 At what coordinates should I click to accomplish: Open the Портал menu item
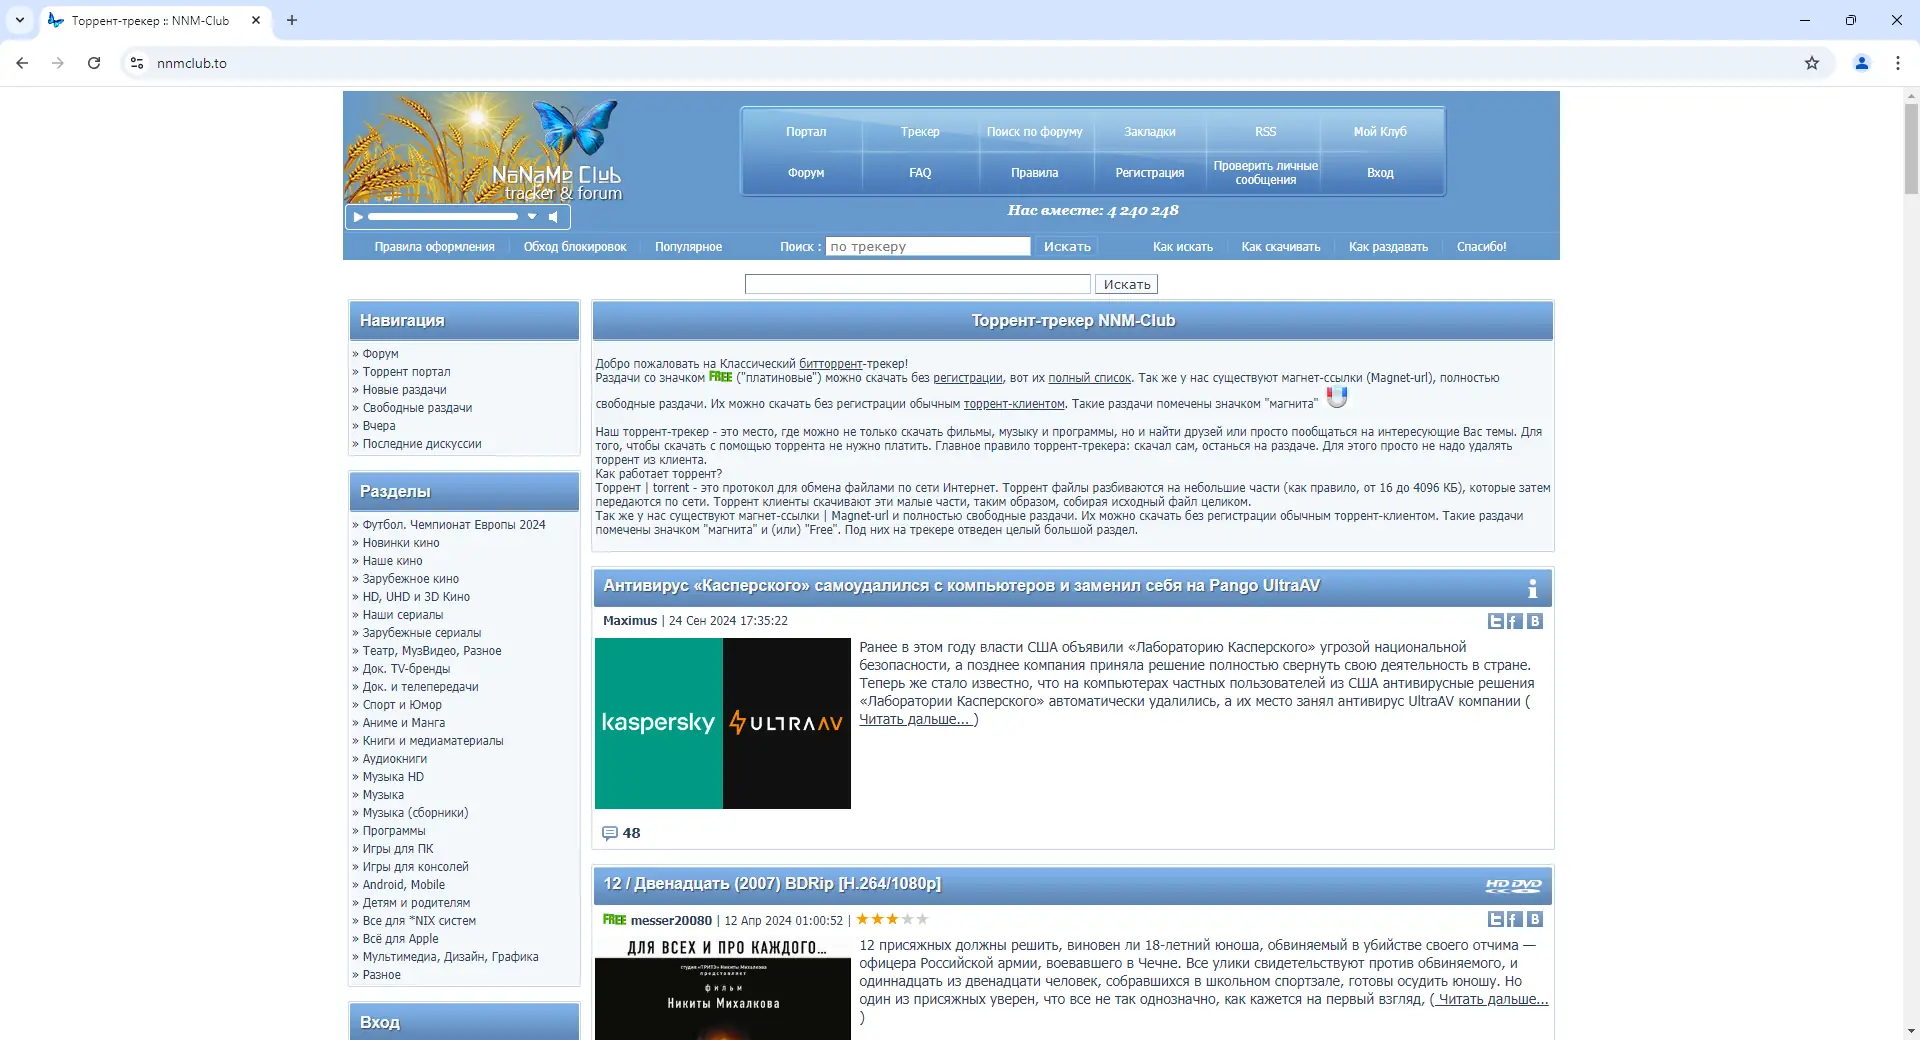point(806,132)
